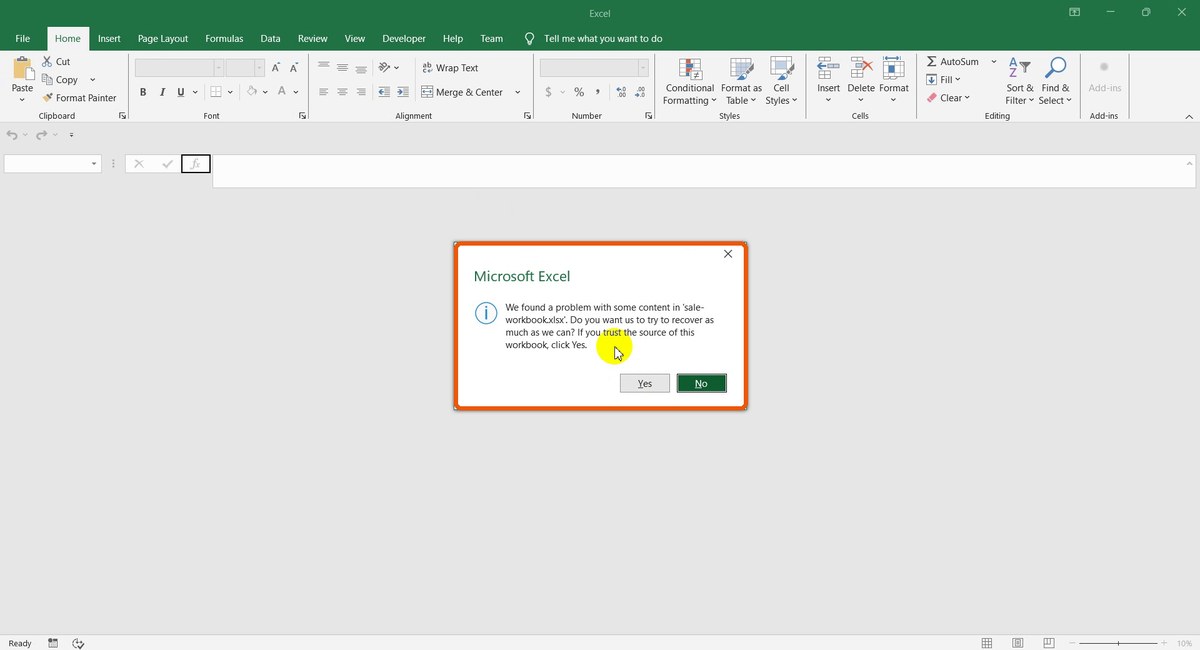Close the Microsoft Excel dialog
Viewport: 1200px width, 650px height.
point(728,254)
